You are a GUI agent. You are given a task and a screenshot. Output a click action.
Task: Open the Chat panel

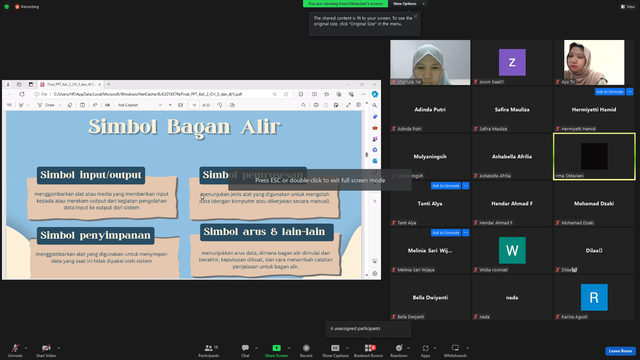[245, 350]
